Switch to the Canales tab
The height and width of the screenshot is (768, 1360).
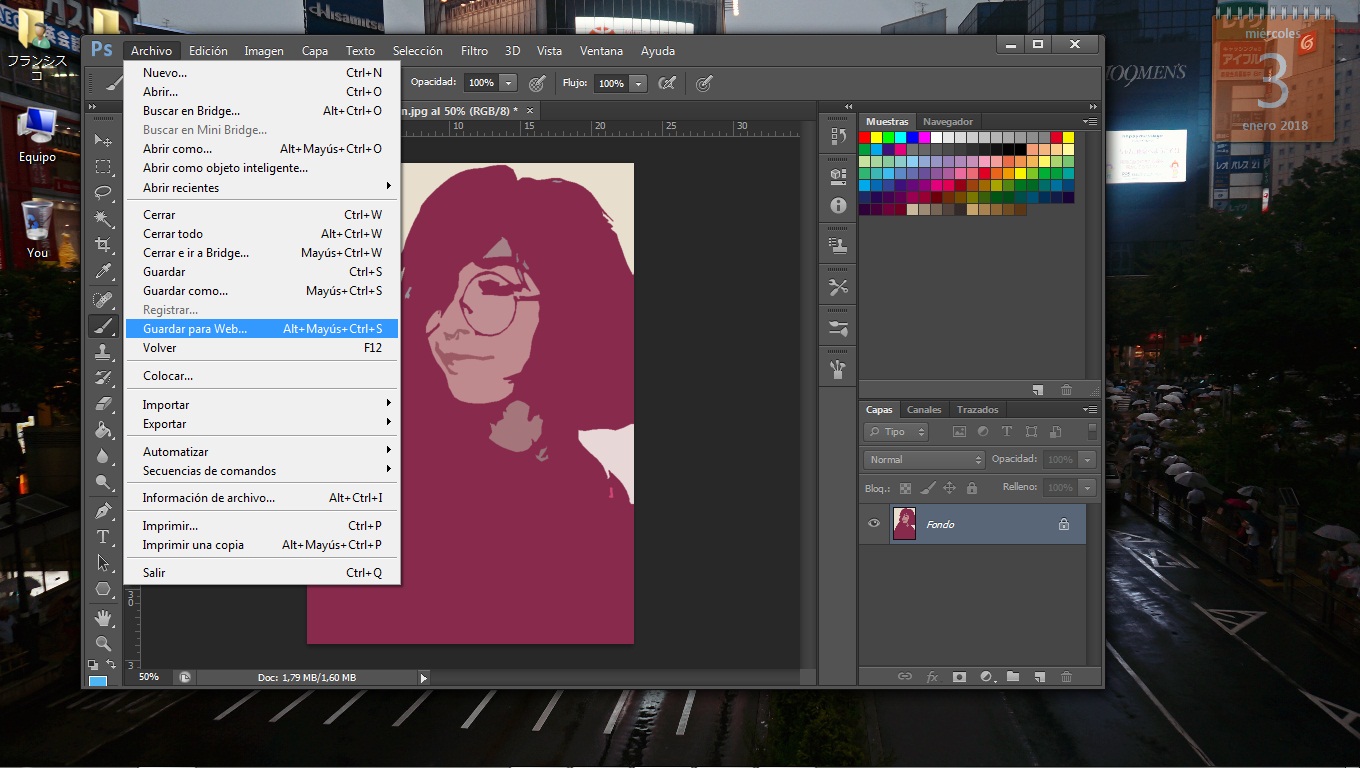924,409
